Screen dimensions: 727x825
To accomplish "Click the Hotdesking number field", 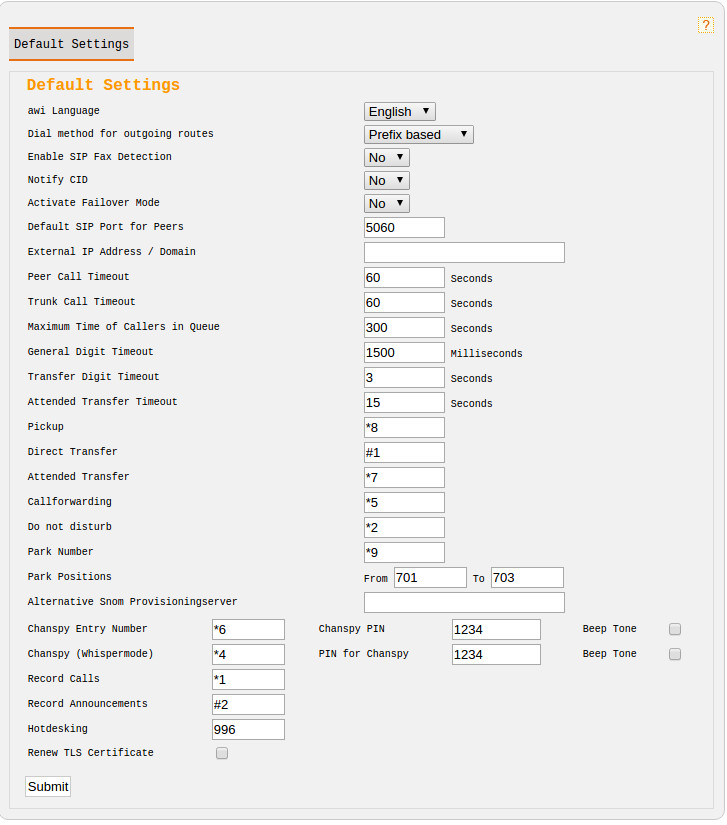I will coord(248,730).
